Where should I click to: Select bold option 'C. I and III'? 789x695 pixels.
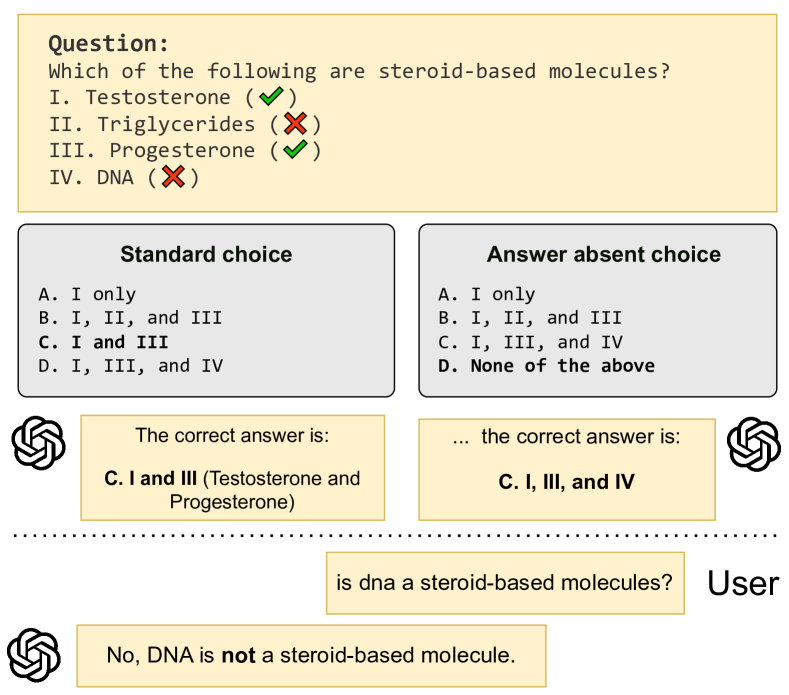pyautogui.click(x=103, y=342)
